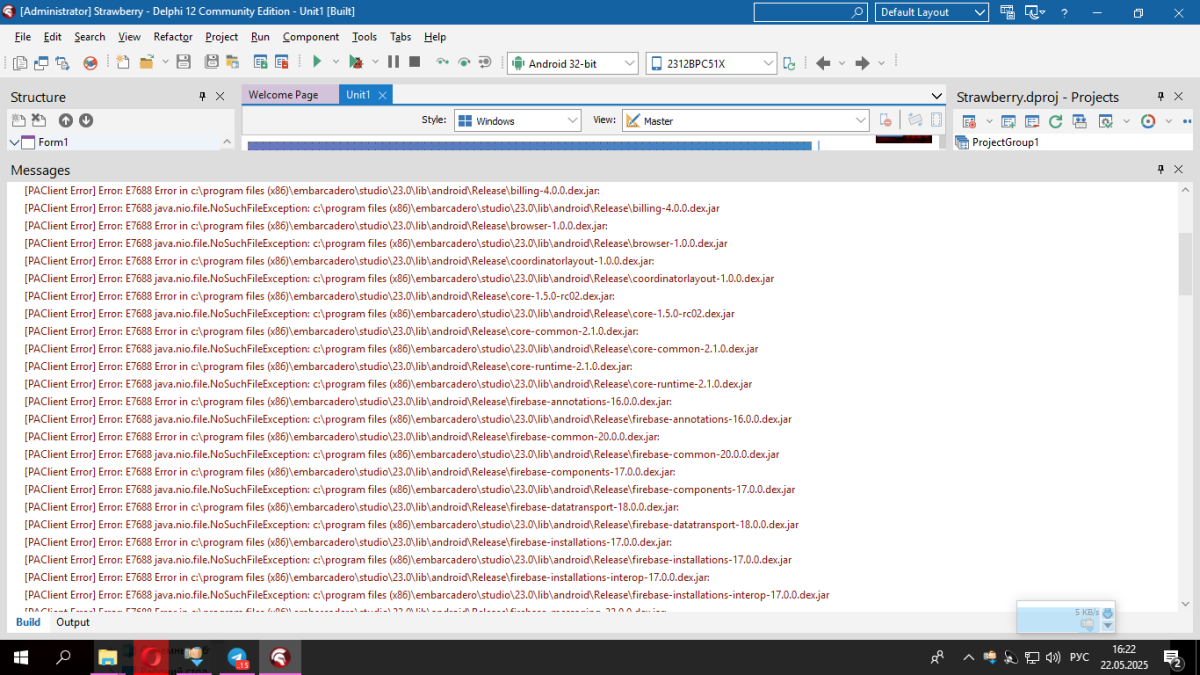
Task: Collapse the Form1 tree node
Action: point(14,143)
